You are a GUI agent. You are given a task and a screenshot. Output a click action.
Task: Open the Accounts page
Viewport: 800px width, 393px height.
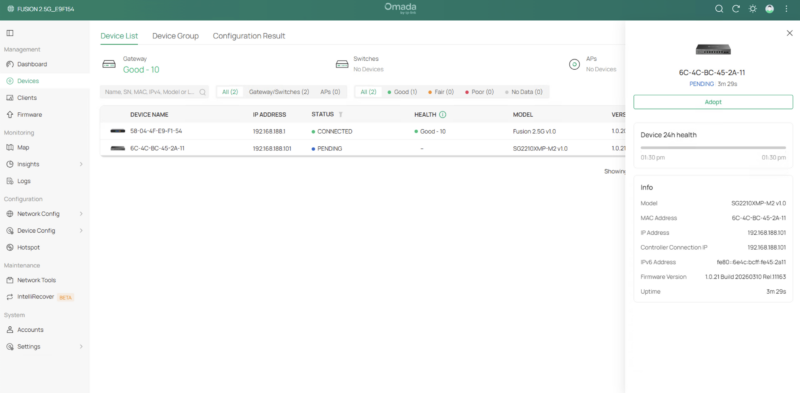30,330
